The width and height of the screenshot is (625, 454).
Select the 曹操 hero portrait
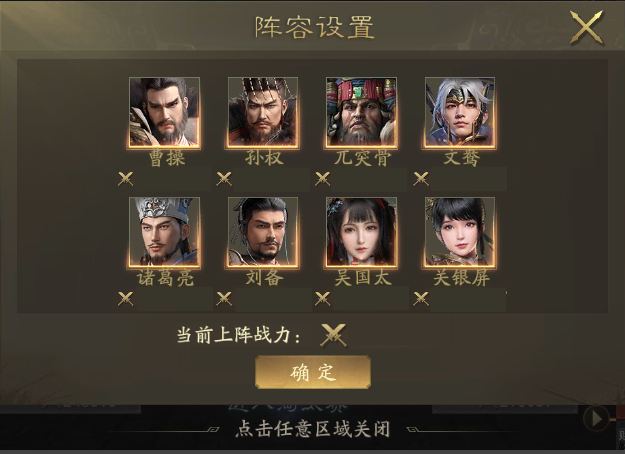click(164, 112)
